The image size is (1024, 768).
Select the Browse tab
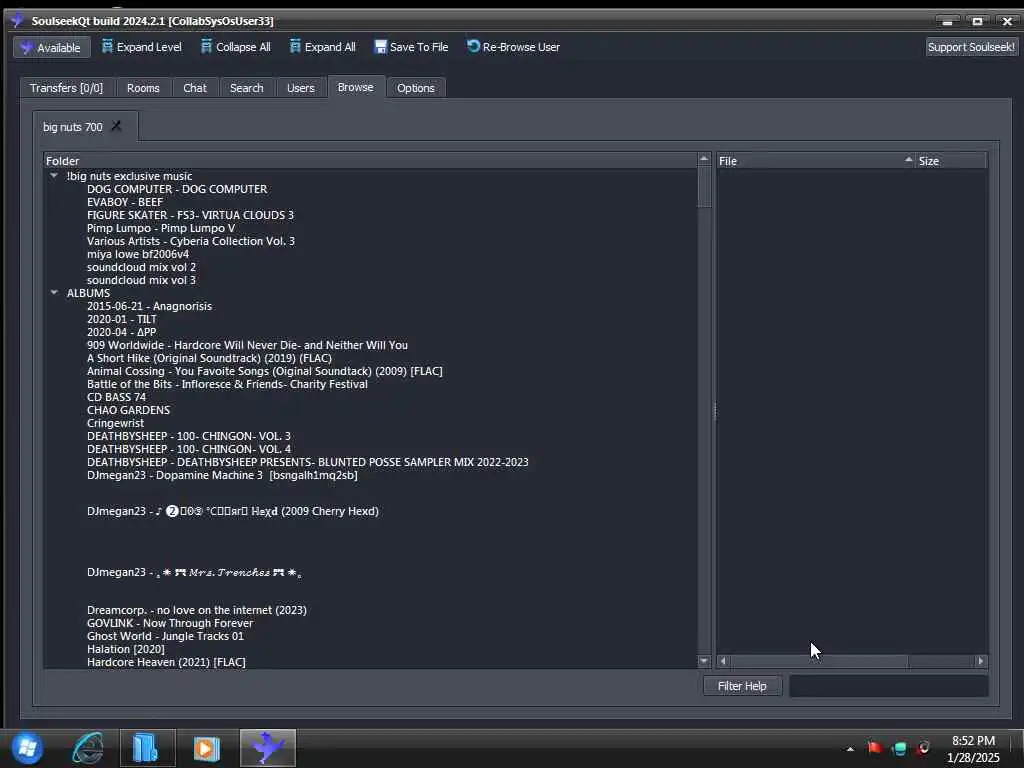[355, 88]
